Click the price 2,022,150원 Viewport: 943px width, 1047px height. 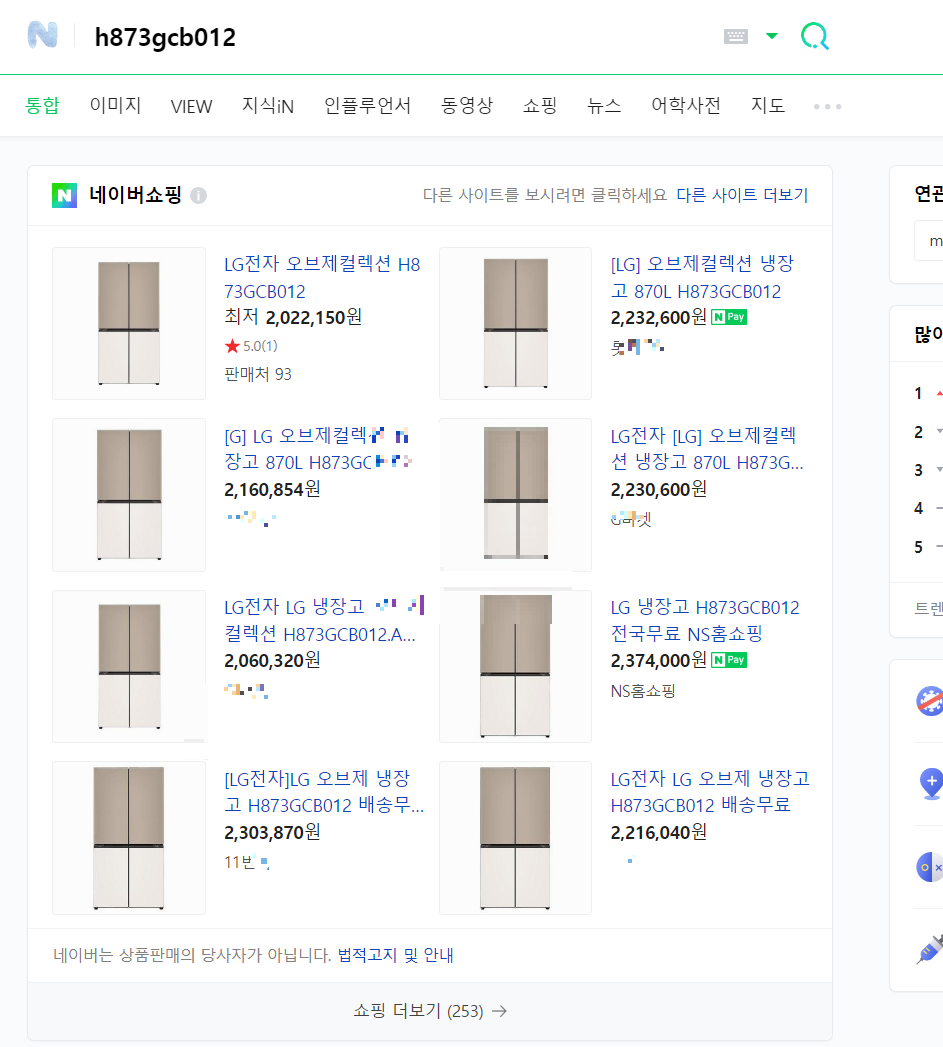coord(313,317)
